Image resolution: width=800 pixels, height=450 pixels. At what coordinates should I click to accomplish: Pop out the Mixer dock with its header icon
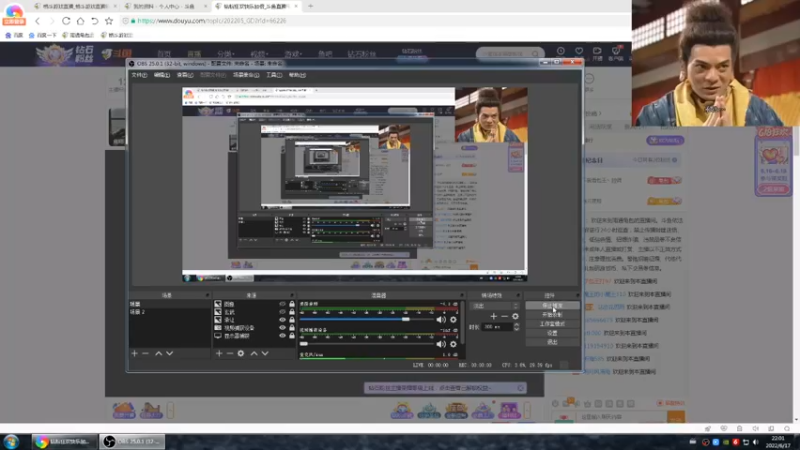462,295
